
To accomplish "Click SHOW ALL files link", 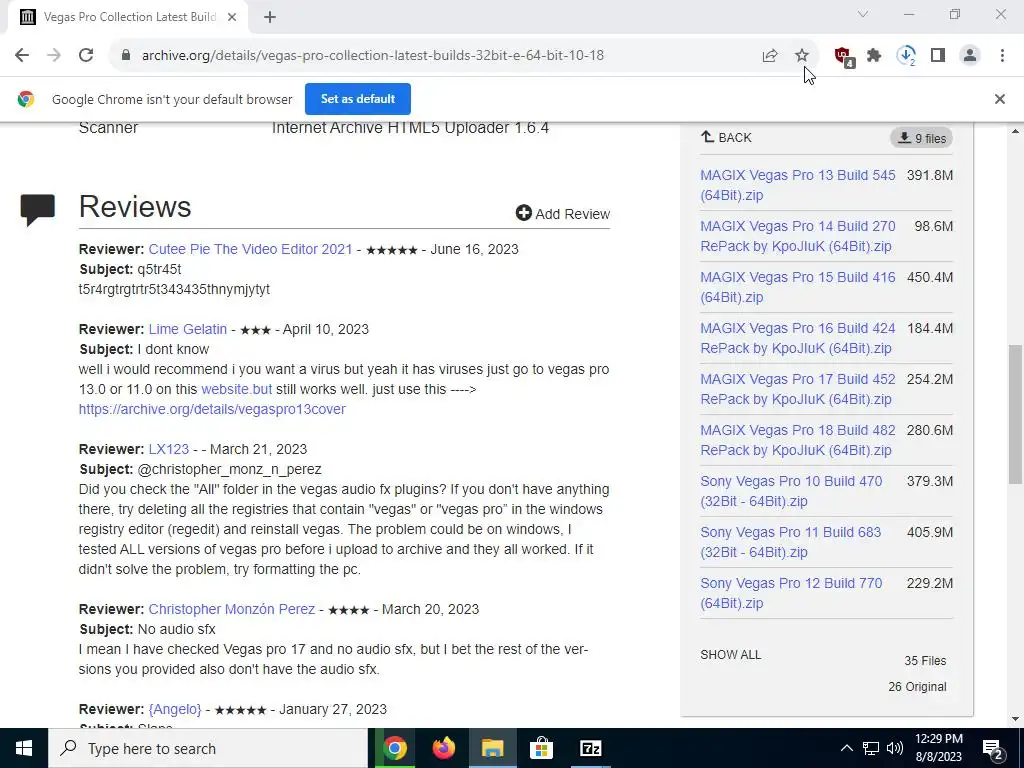I will pyautogui.click(x=731, y=655).
